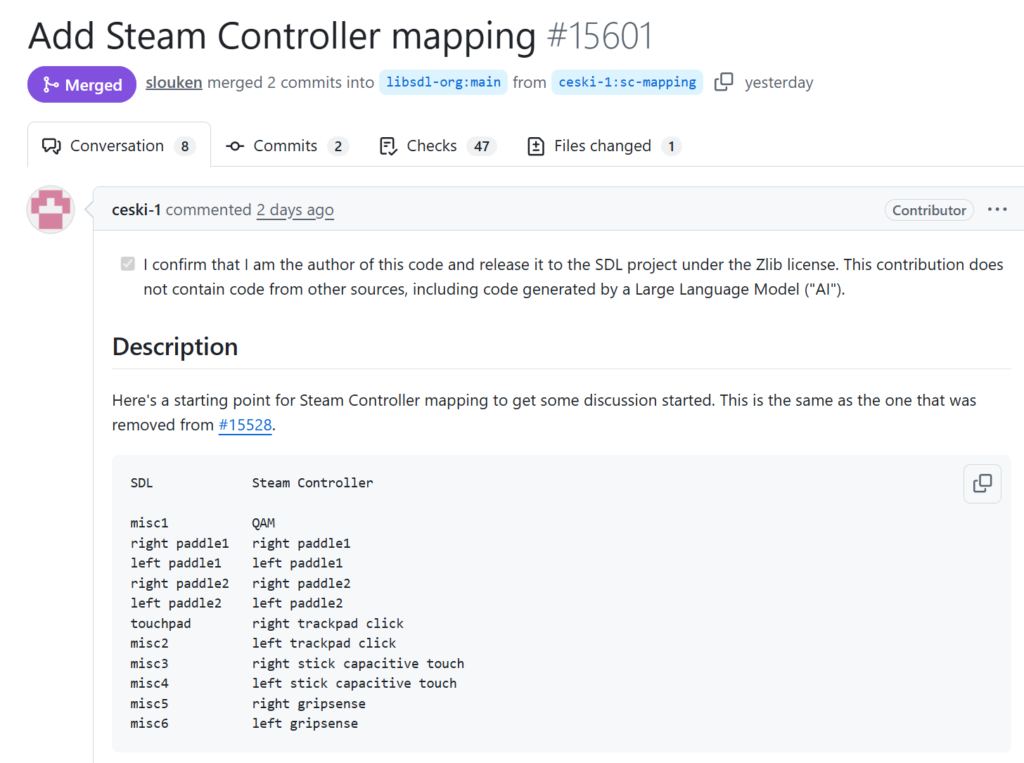Viewport: 1024px width, 763px height.
Task: Toggle the authorship confirmation checkbox
Action: coord(128,264)
